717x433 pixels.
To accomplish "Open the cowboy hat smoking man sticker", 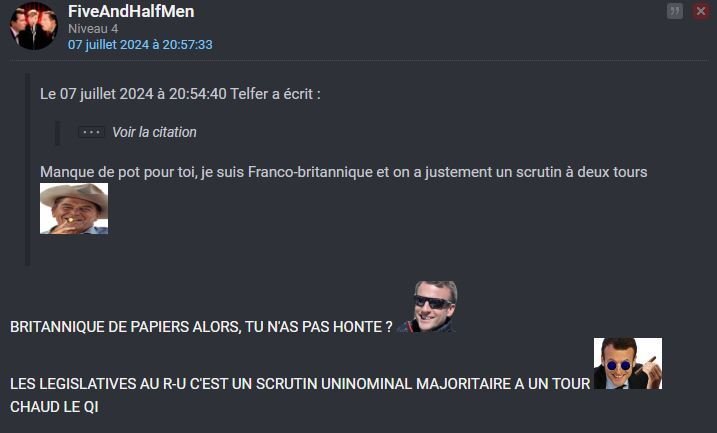I will point(74,208).
